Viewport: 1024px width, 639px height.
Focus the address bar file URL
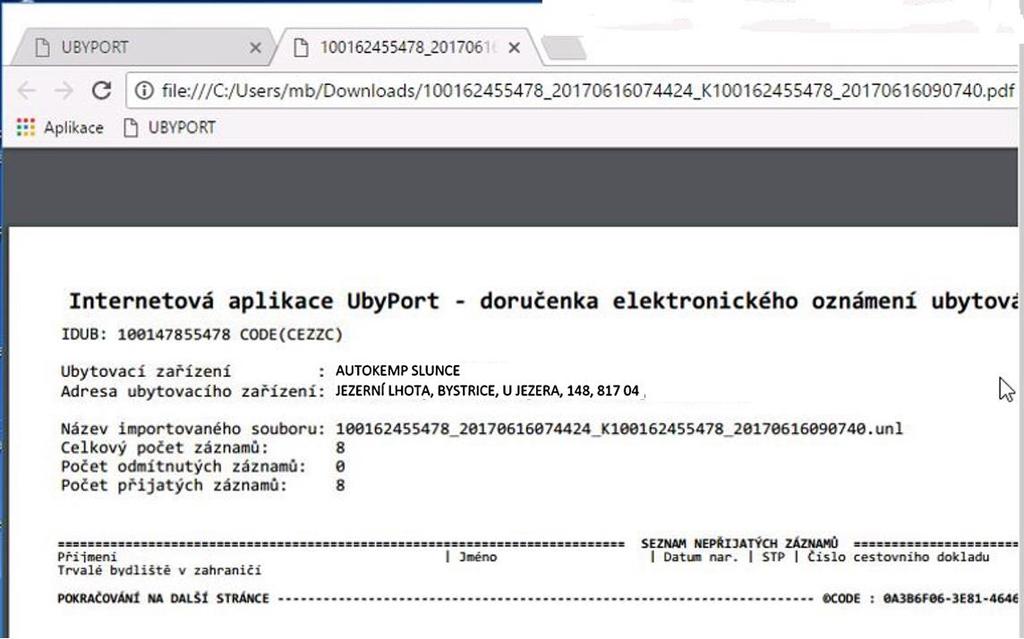[588, 90]
